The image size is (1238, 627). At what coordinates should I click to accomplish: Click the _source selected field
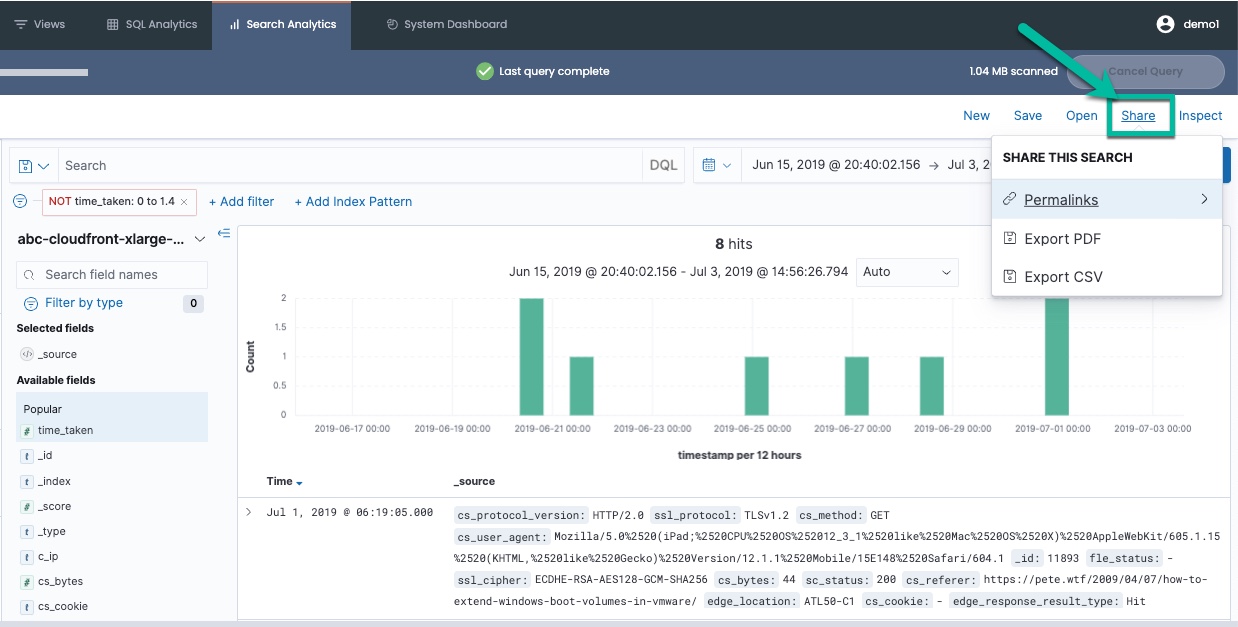57,354
